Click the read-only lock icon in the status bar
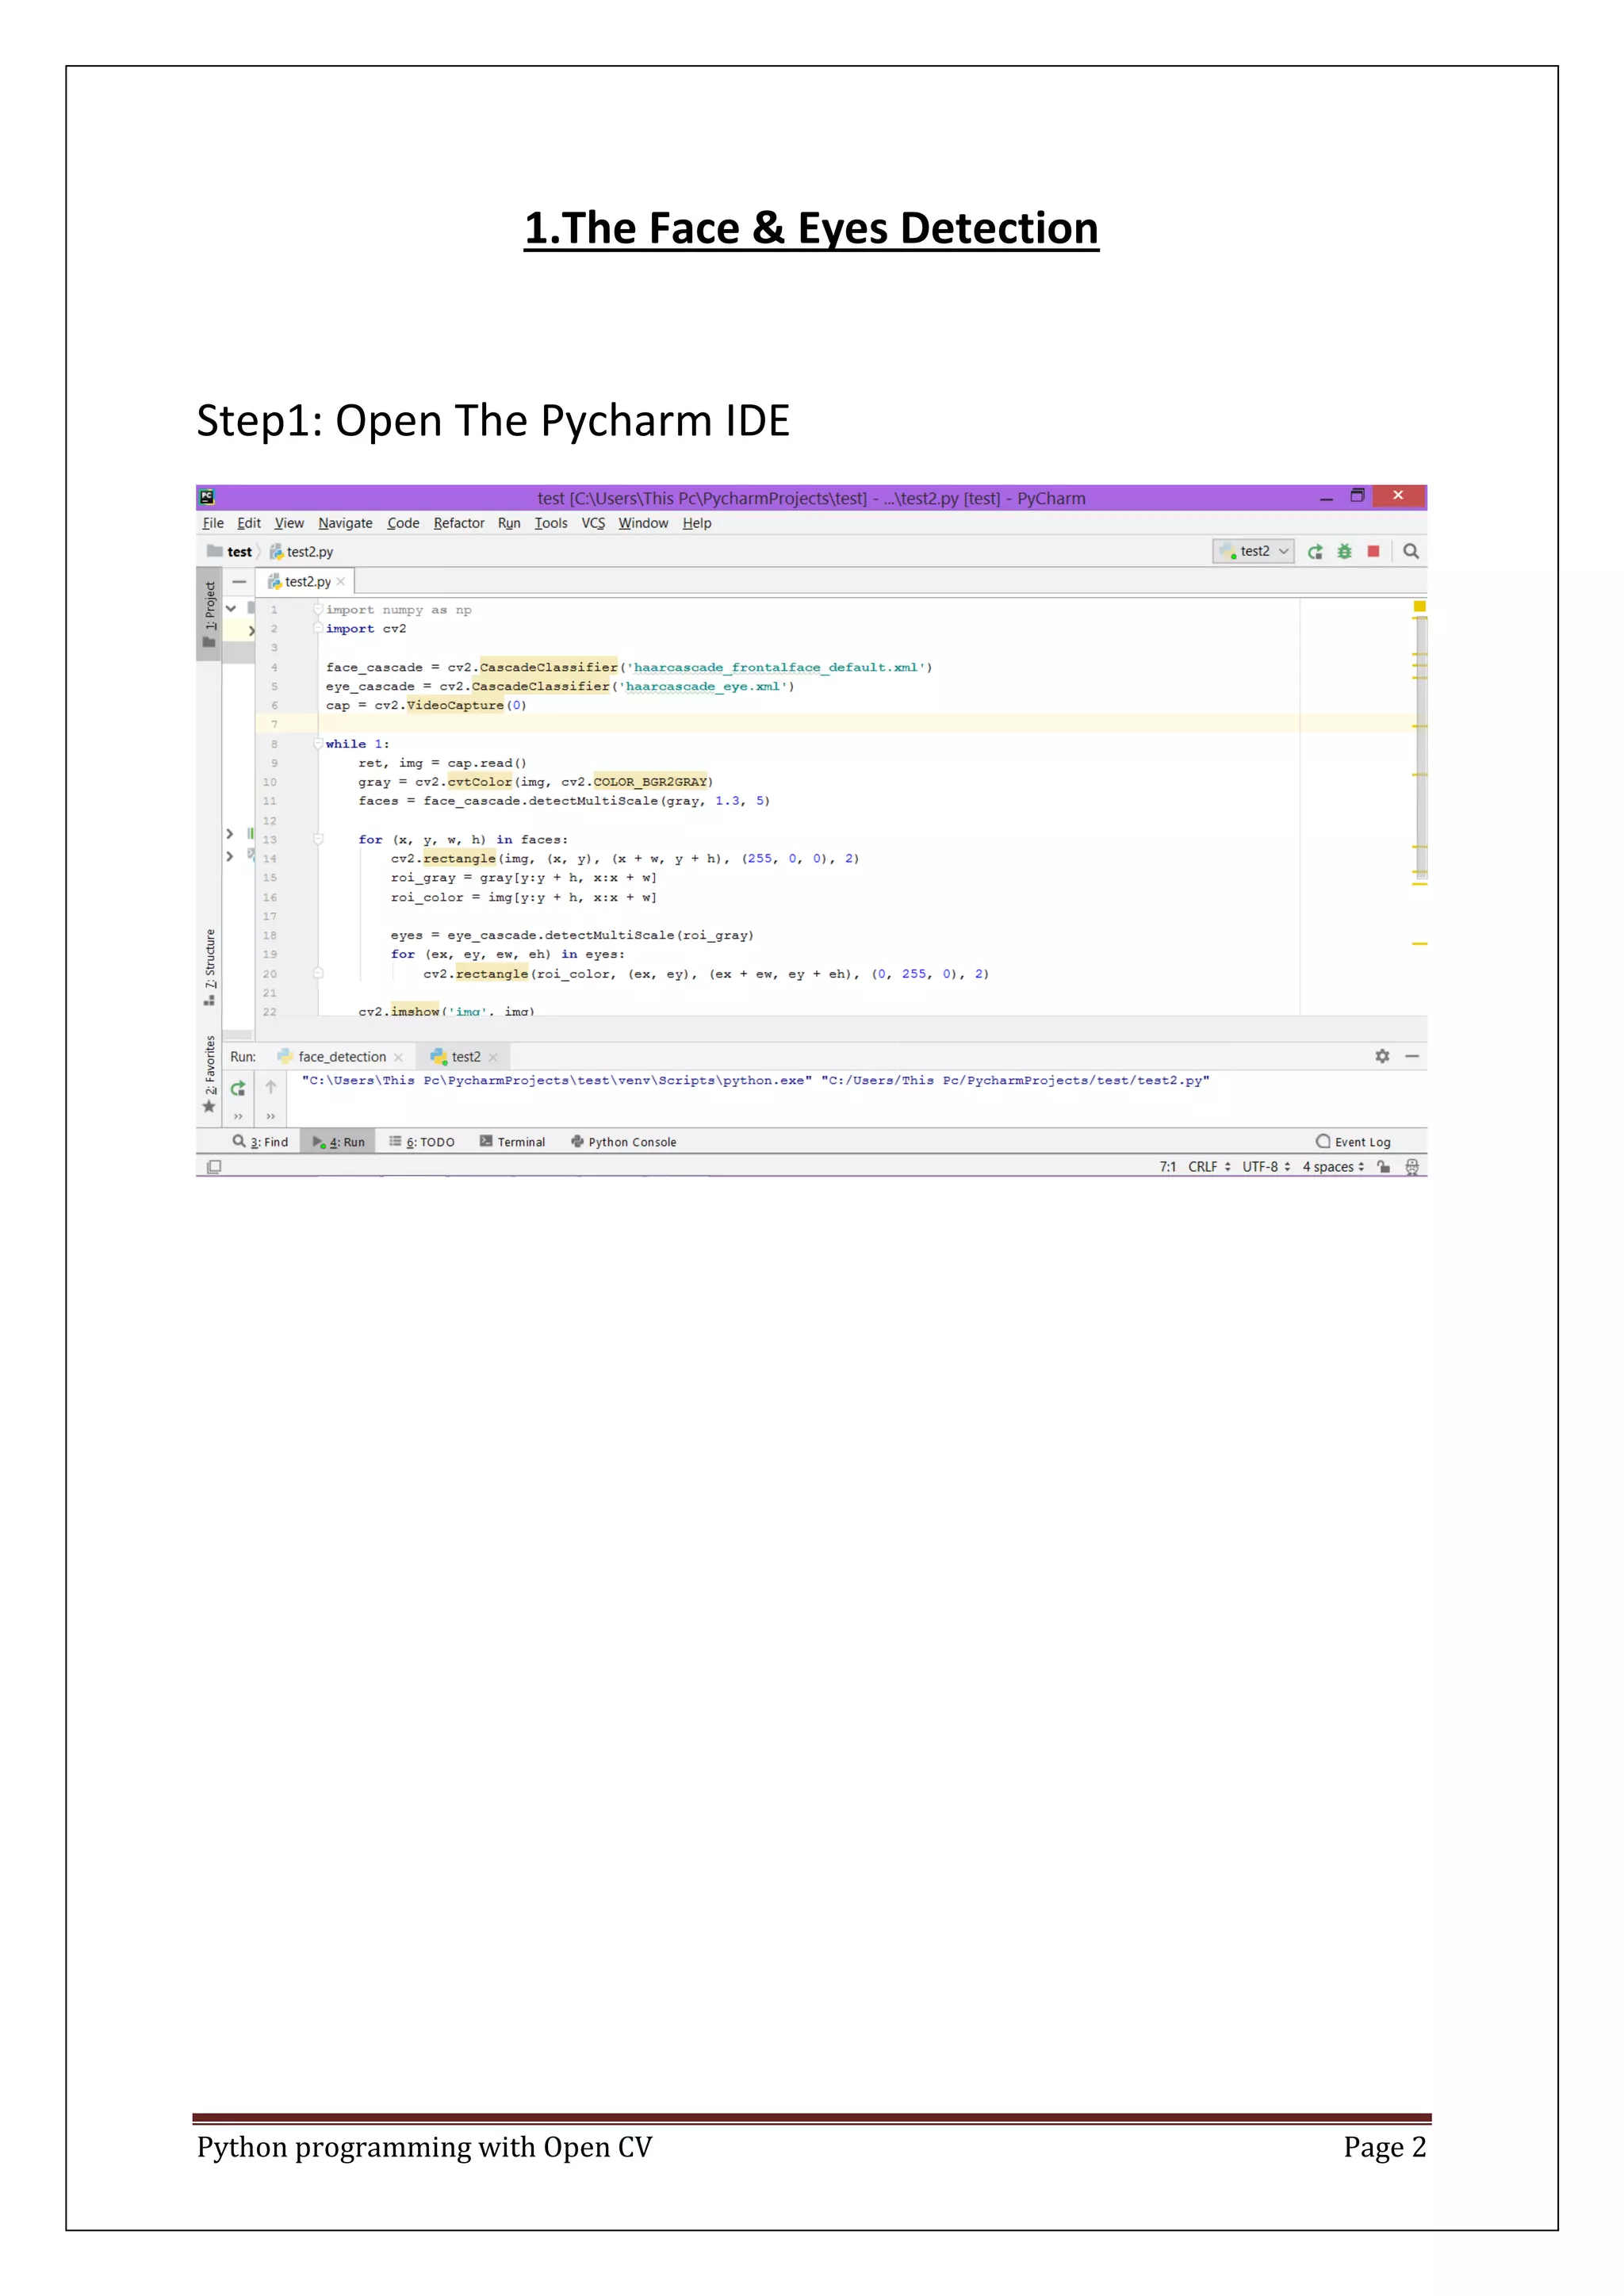The height and width of the screenshot is (2296, 1624). (1384, 1167)
